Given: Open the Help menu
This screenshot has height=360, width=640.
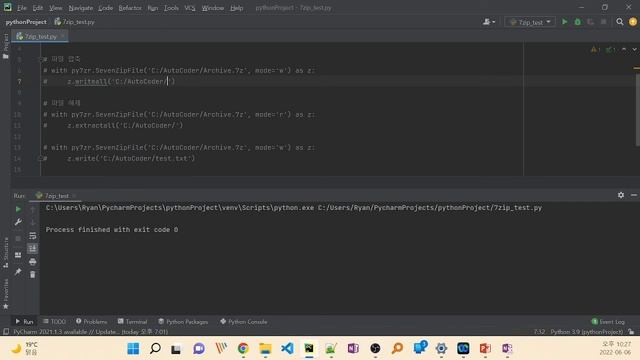Looking at the screenshot, I should [x=236, y=8].
